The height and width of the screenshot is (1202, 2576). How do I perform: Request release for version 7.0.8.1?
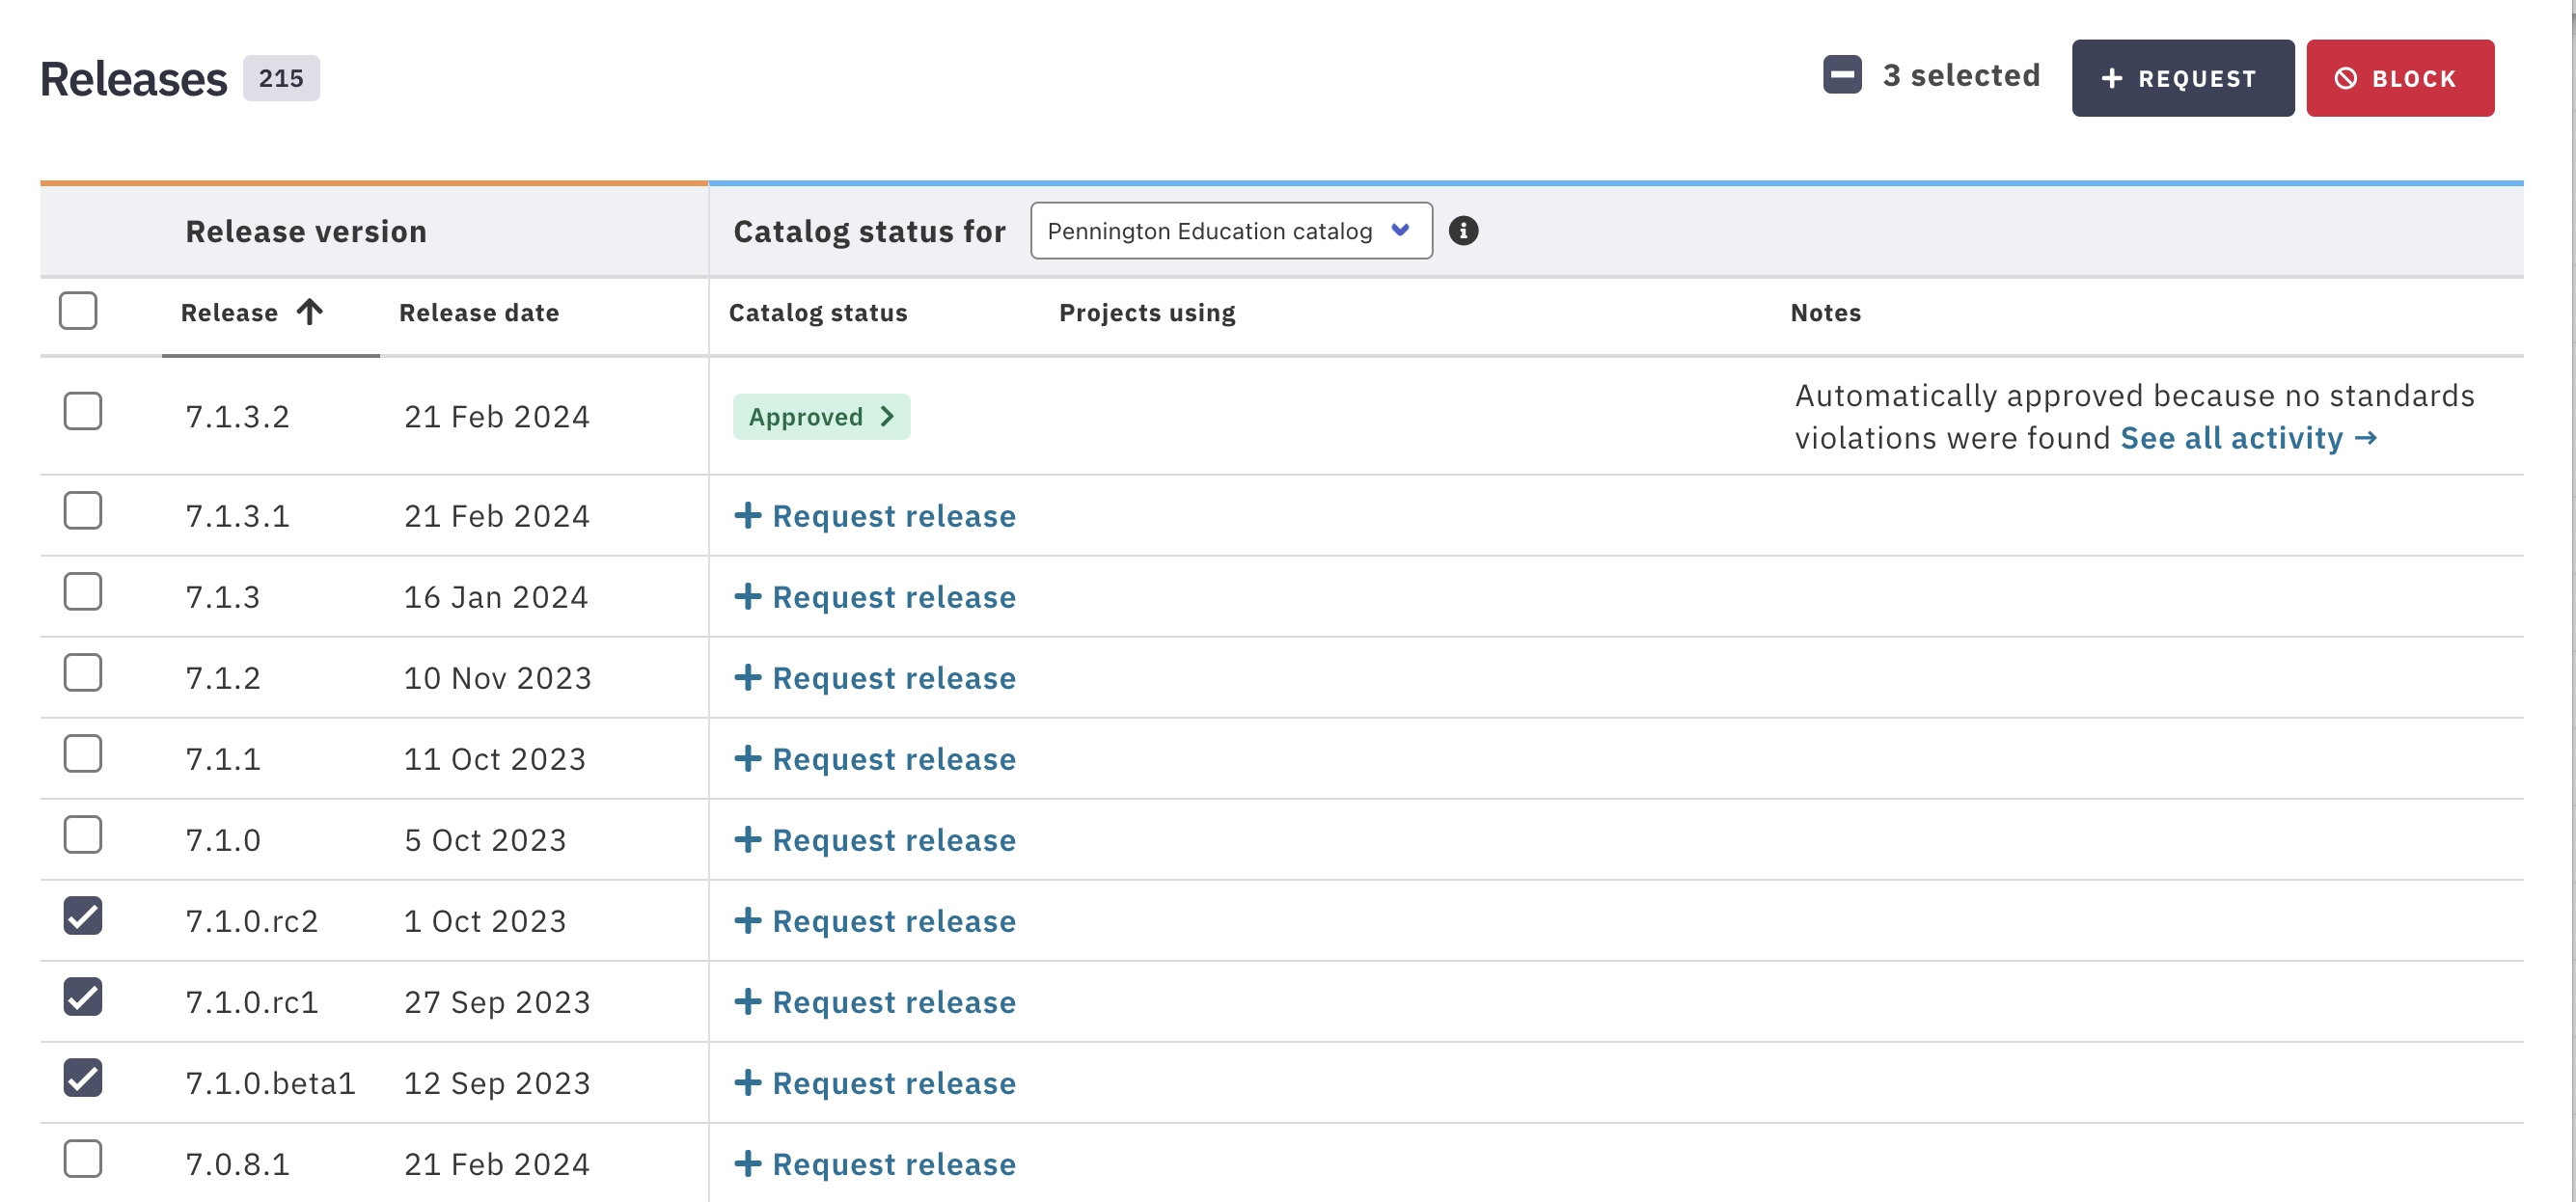pos(875,1164)
